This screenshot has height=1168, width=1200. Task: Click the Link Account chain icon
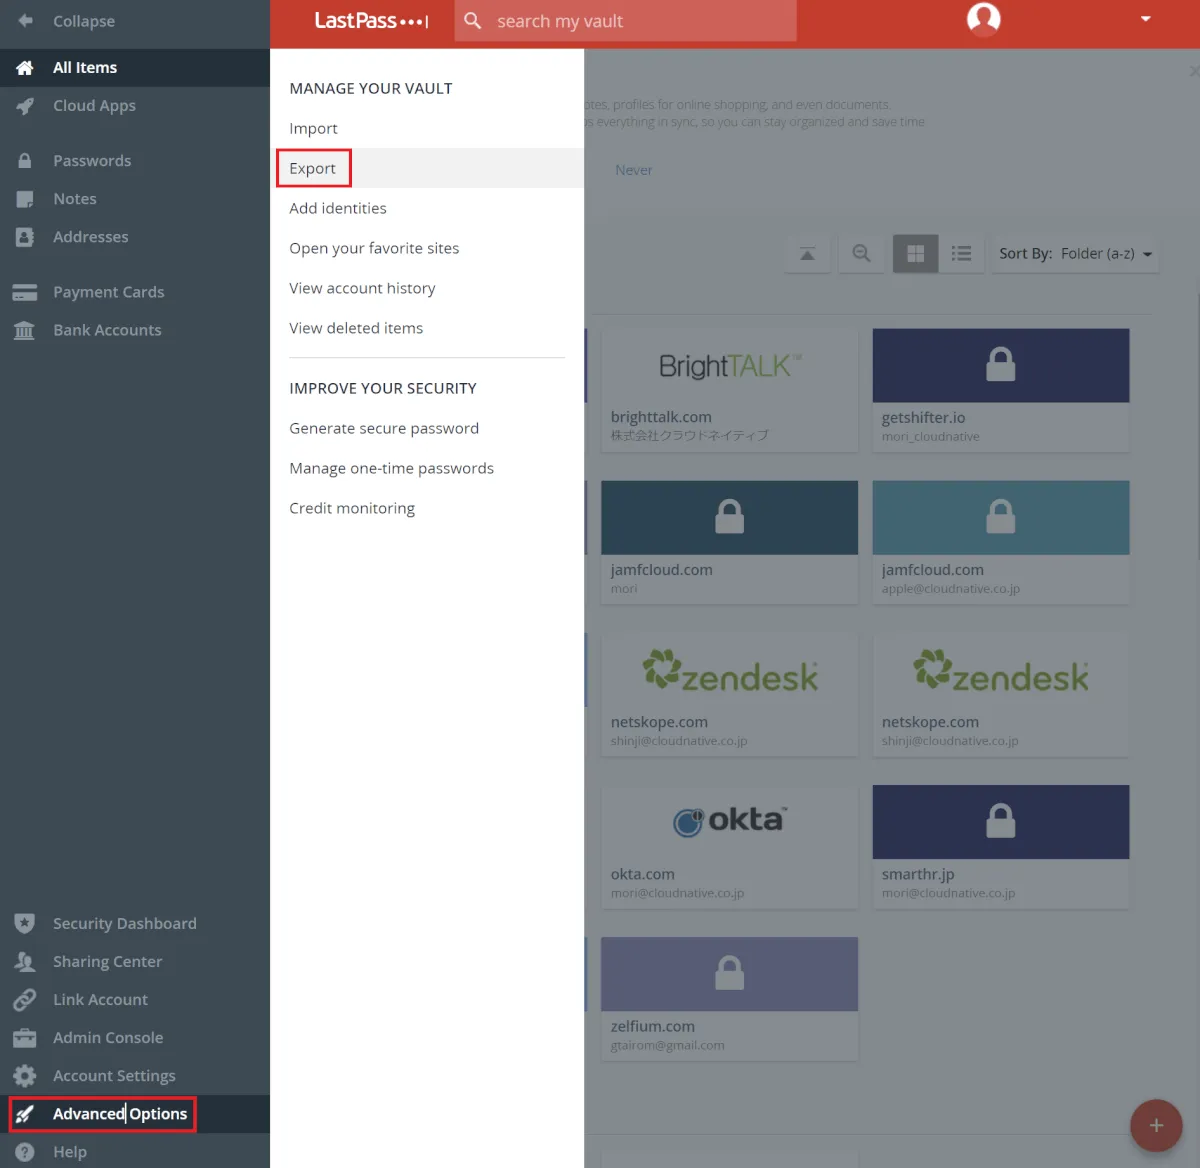pyautogui.click(x=25, y=1000)
